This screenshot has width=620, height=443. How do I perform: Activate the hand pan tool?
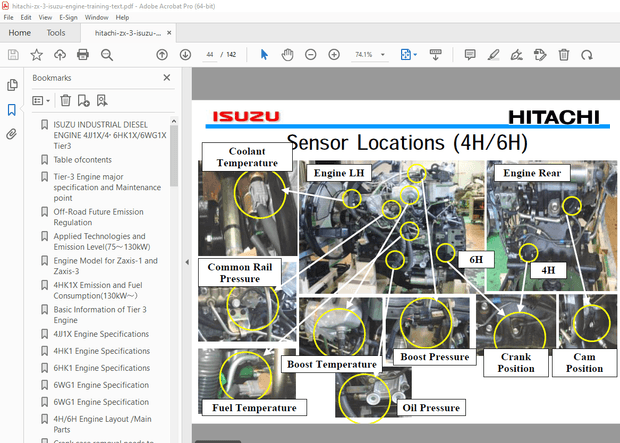tap(287, 55)
